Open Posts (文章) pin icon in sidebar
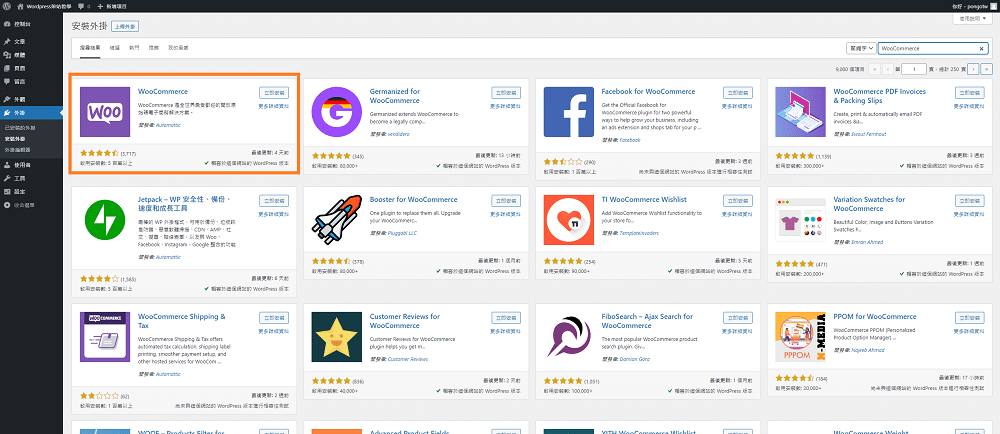Viewport: 1000px width, 434px height. click(x=6, y=41)
